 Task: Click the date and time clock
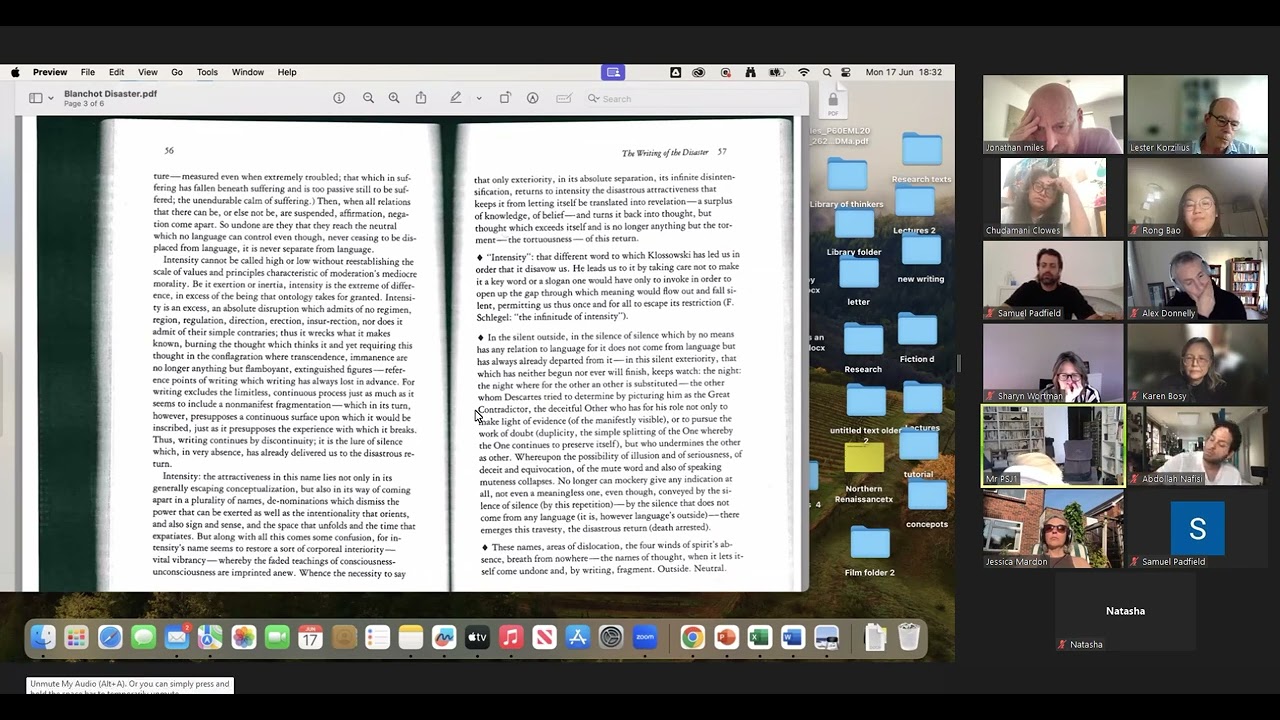pyautogui.click(x=904, y=72)
